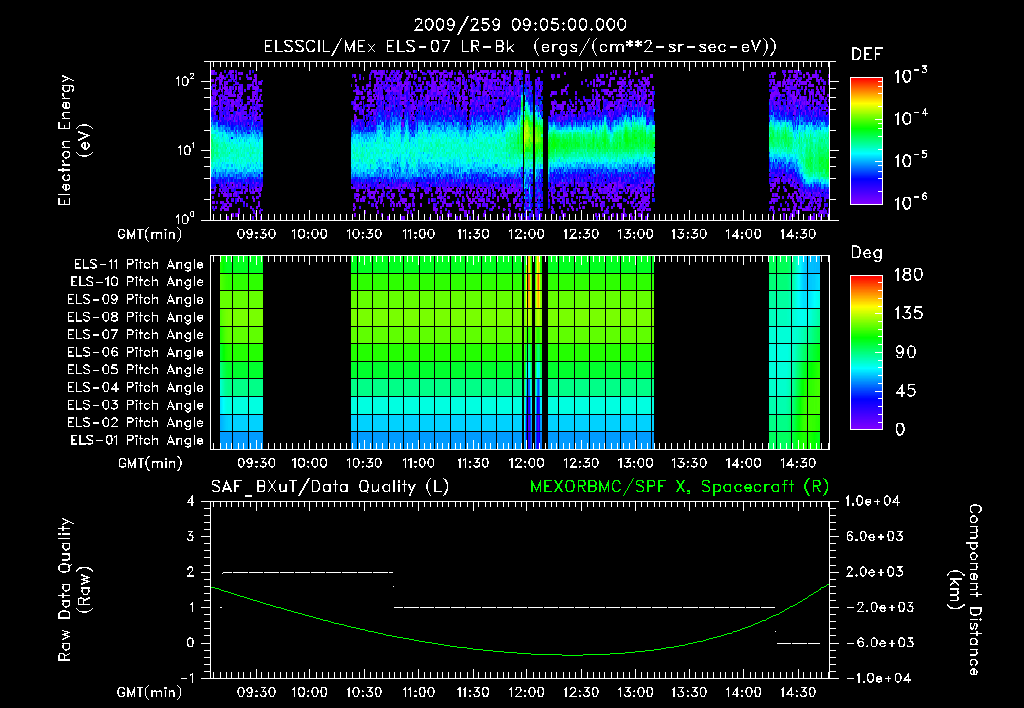Click the 13:00 tick label under the spectrogram
Image resolution: width=1024 pixels, height=708 pixels.
pyautogui.click(x=635, y=234)
